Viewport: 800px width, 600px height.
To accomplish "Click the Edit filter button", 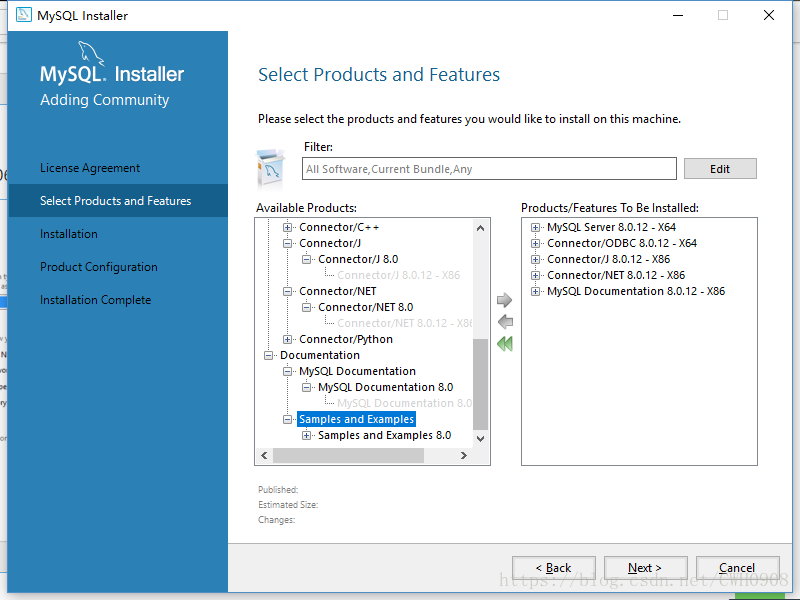I will point(720,169).
